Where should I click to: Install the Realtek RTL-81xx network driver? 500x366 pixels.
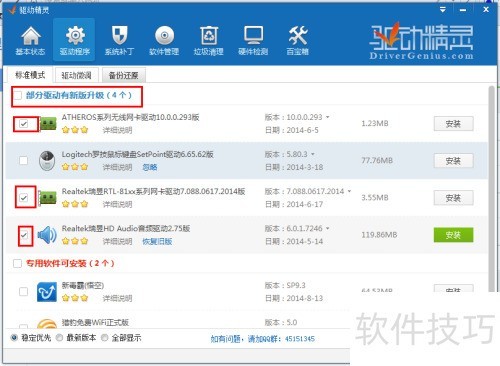453,198
